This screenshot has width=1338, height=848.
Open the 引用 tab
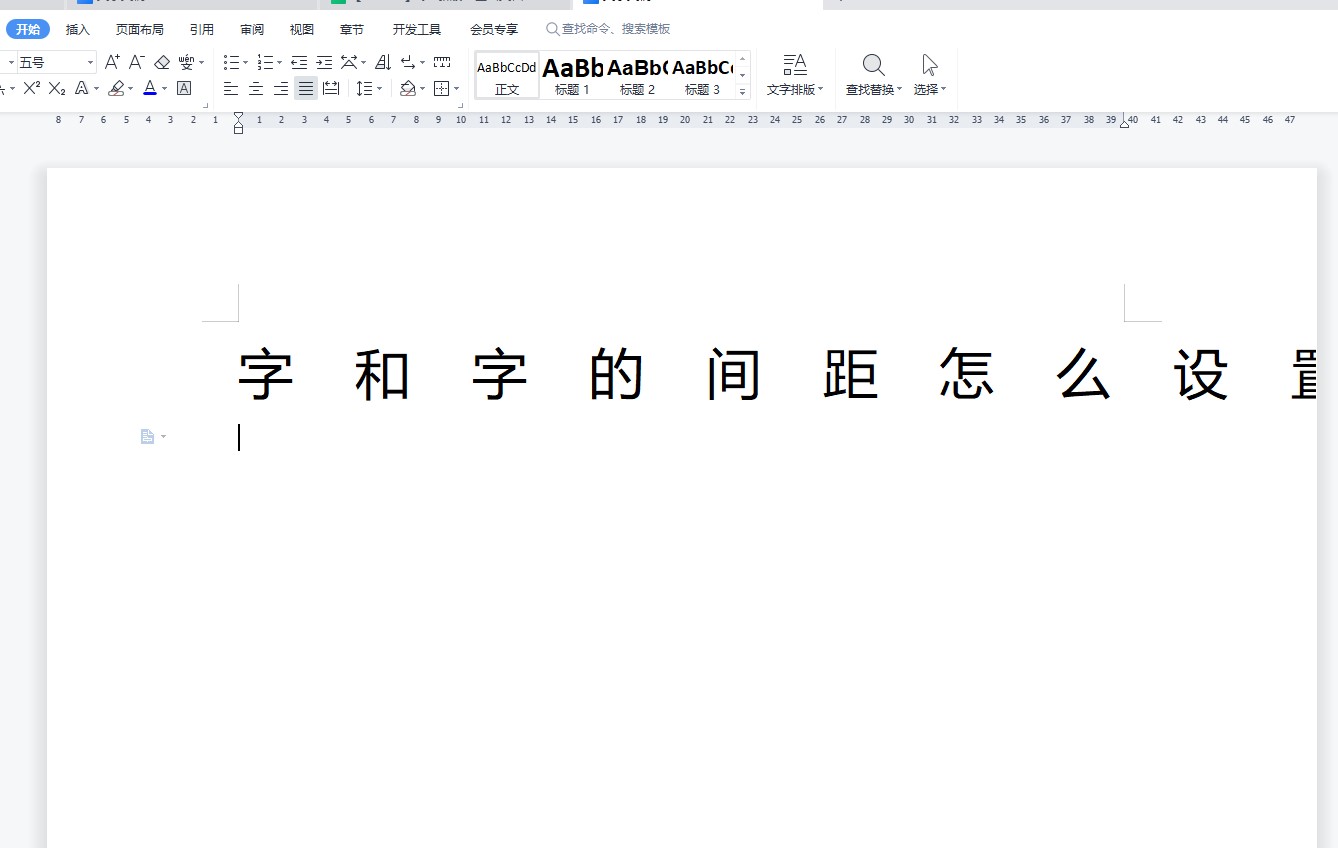202,29
